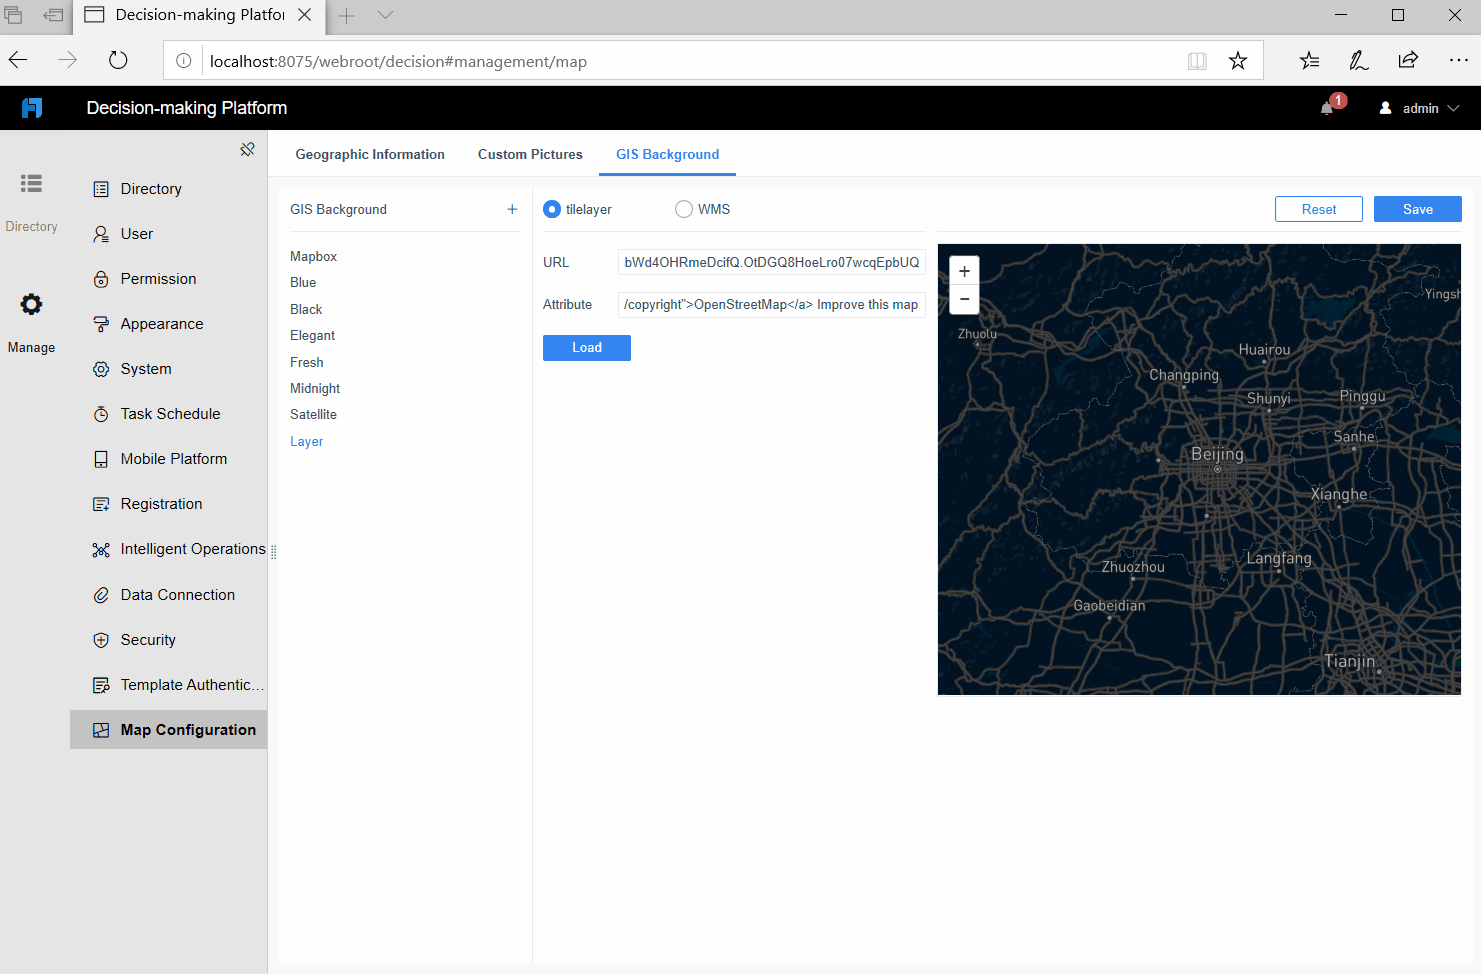Click the notification bell icon

click(1324, 108)
